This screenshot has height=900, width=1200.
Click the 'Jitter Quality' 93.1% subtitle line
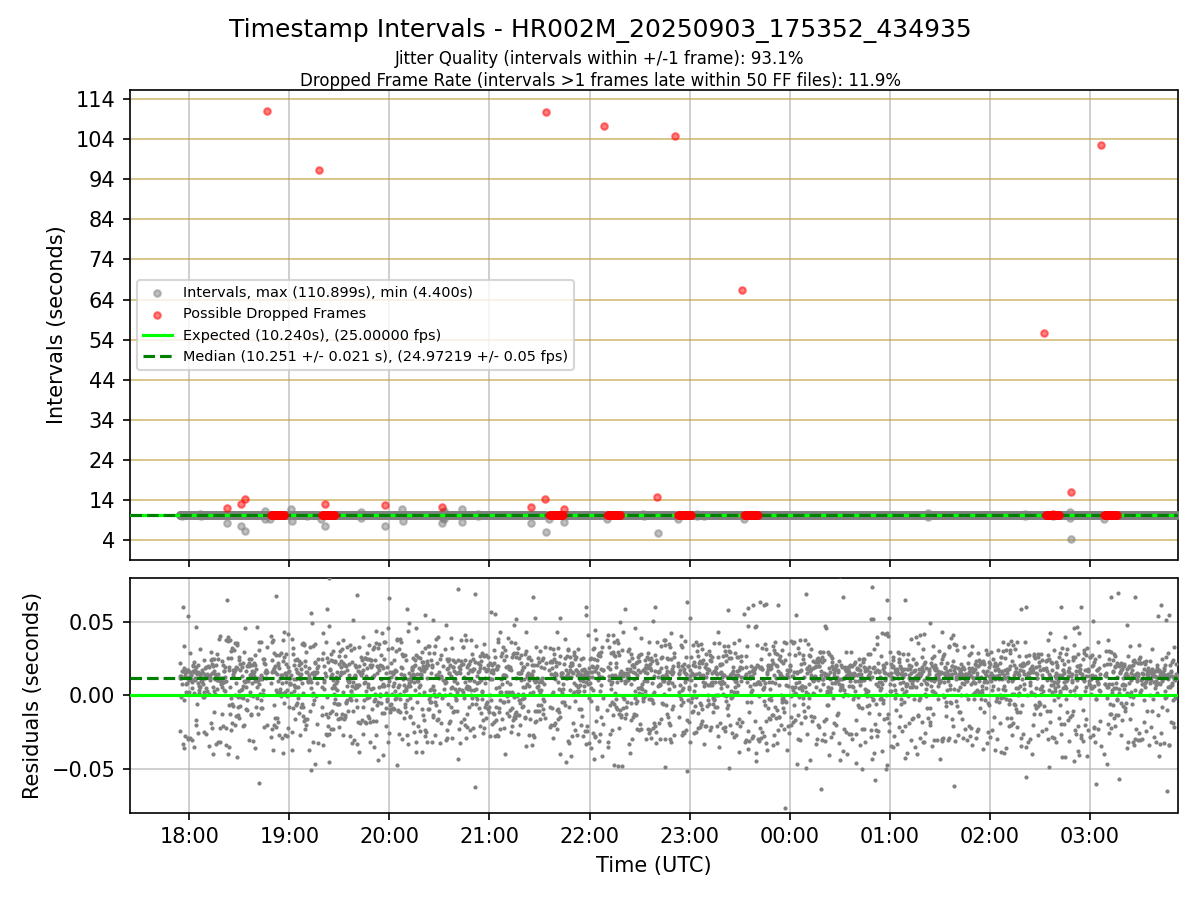(x=599, y=59)
